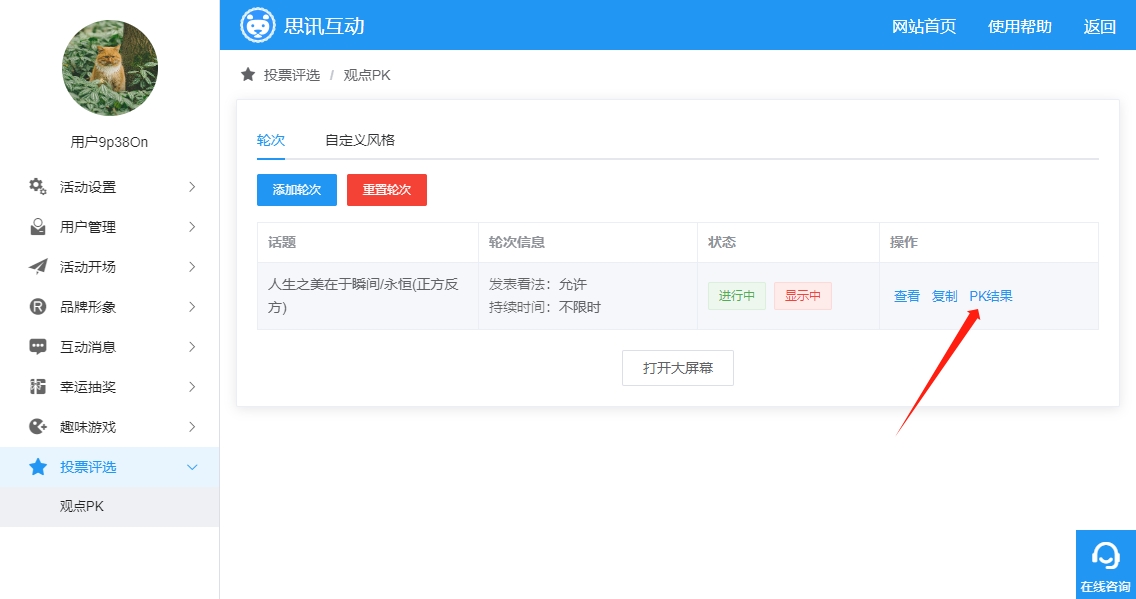Click the paper plane icon beside 活动开场
1136x599 pixels.
click(x=38, y=267)
